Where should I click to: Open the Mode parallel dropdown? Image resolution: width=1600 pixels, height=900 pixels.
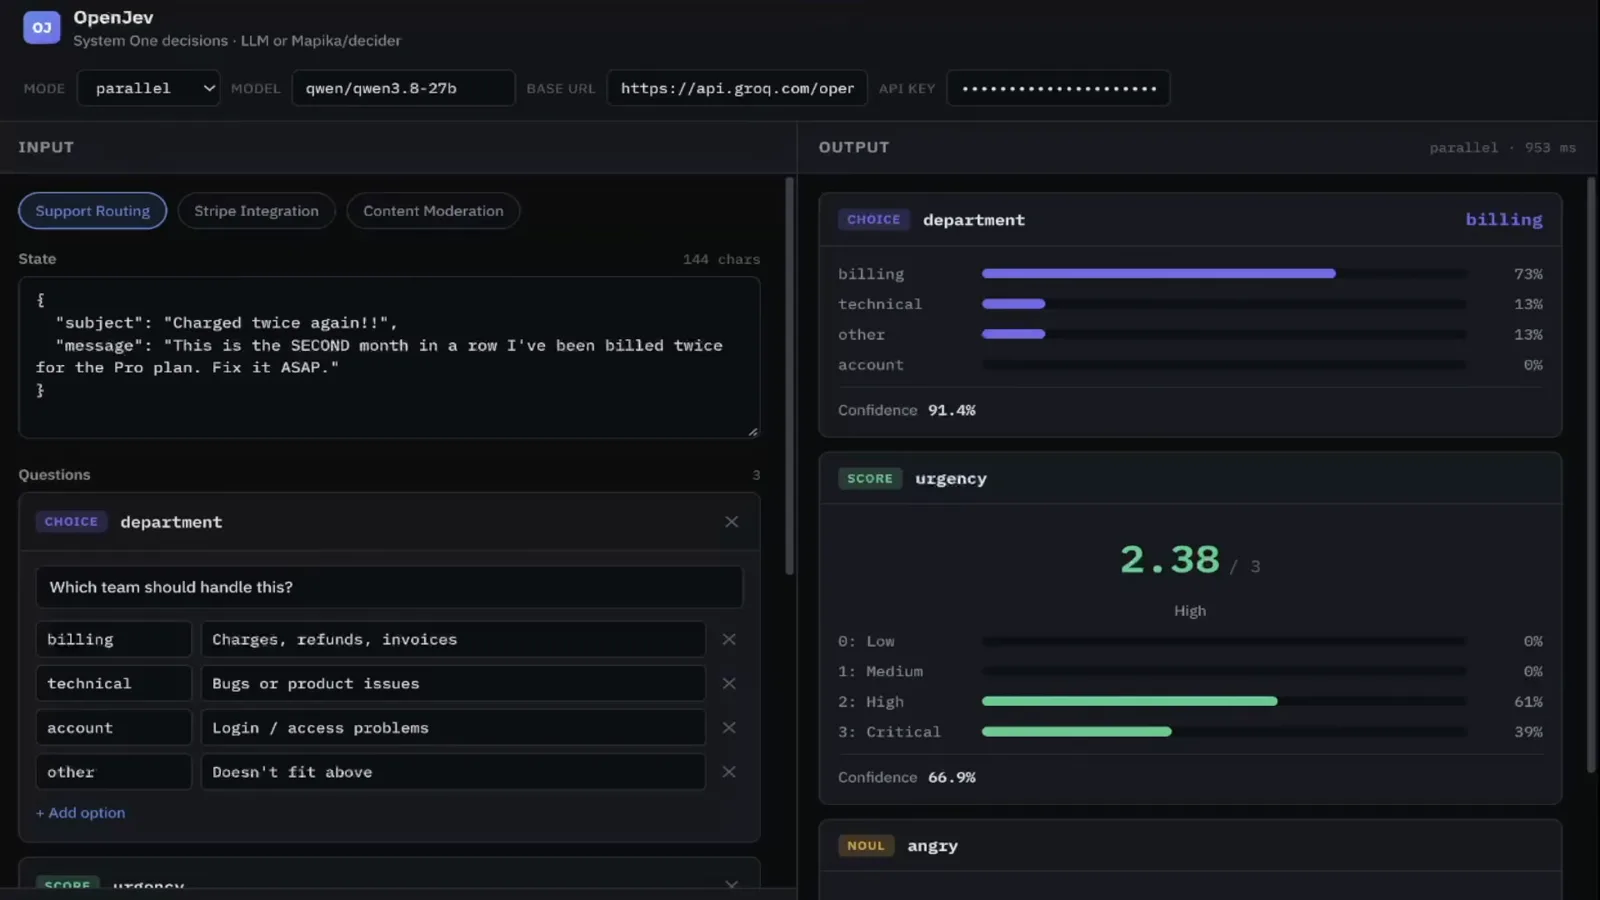[148, 88]
